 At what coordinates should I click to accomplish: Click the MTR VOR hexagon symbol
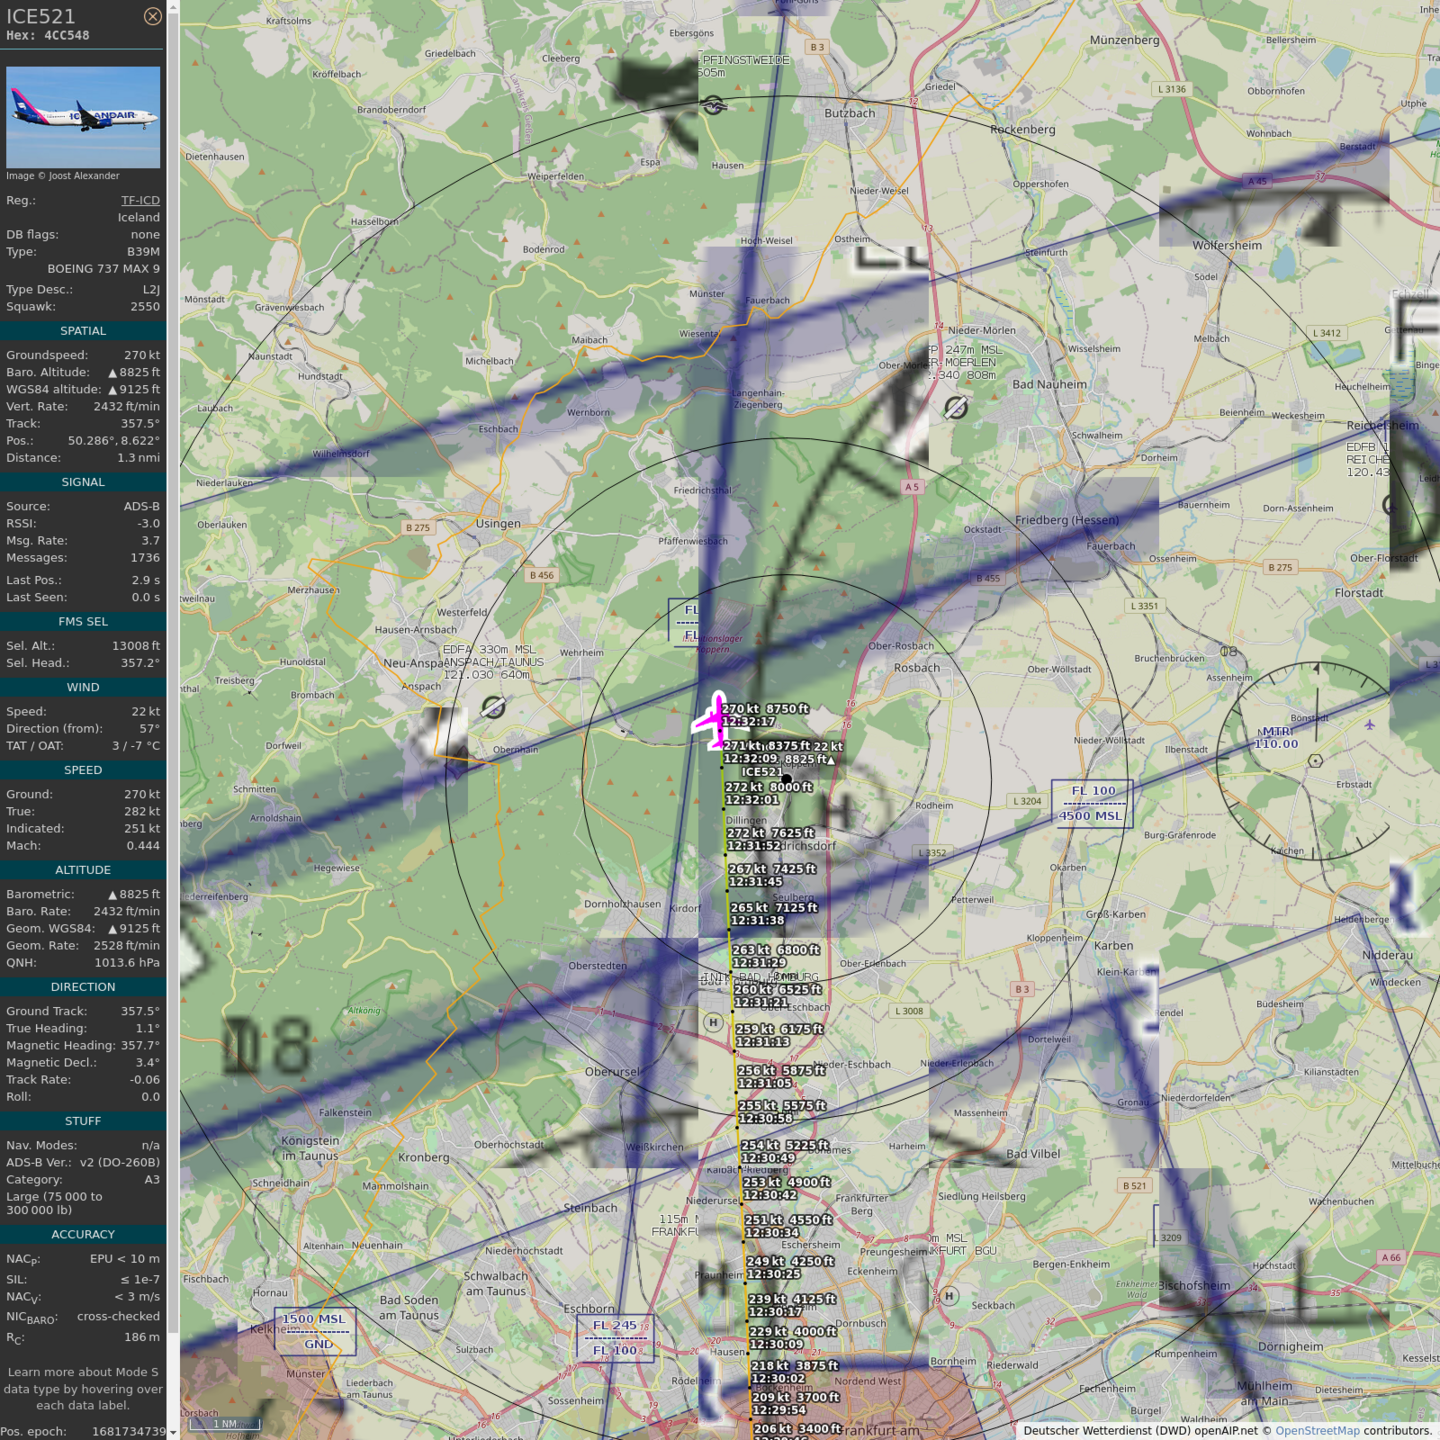click(x=1315, y=761)
